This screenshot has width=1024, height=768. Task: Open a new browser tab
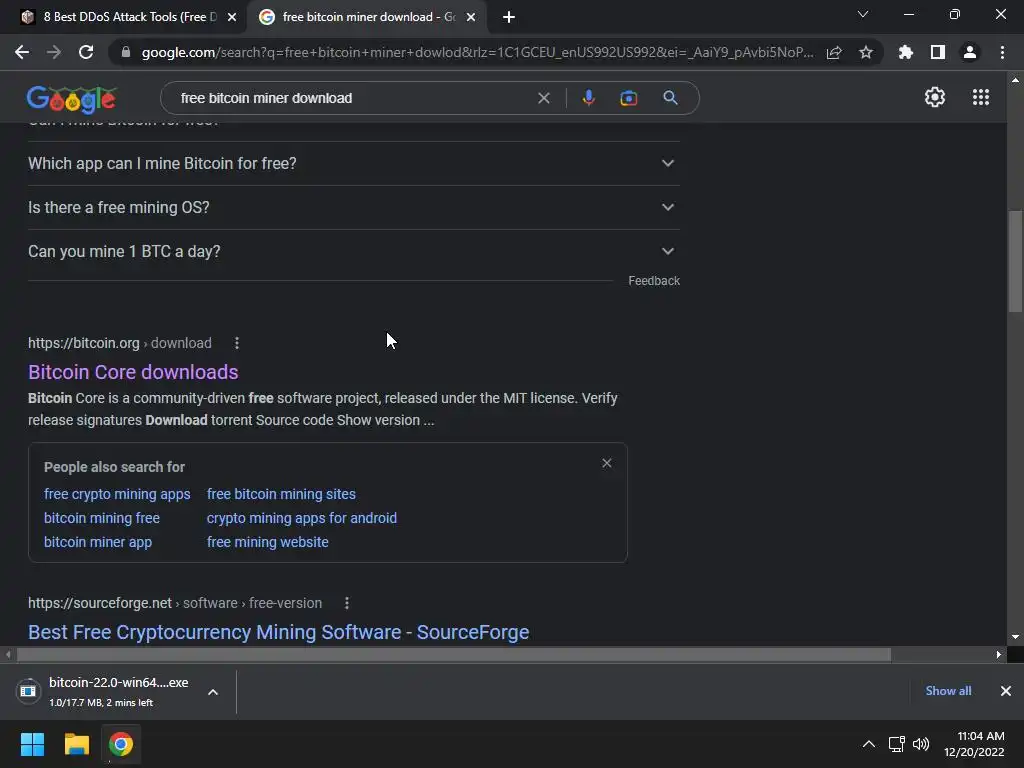(509, 17)
